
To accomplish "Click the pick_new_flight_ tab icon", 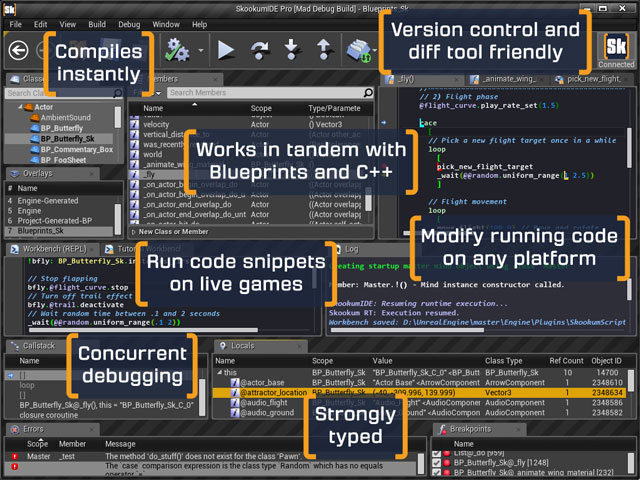I will pos(559,80).
